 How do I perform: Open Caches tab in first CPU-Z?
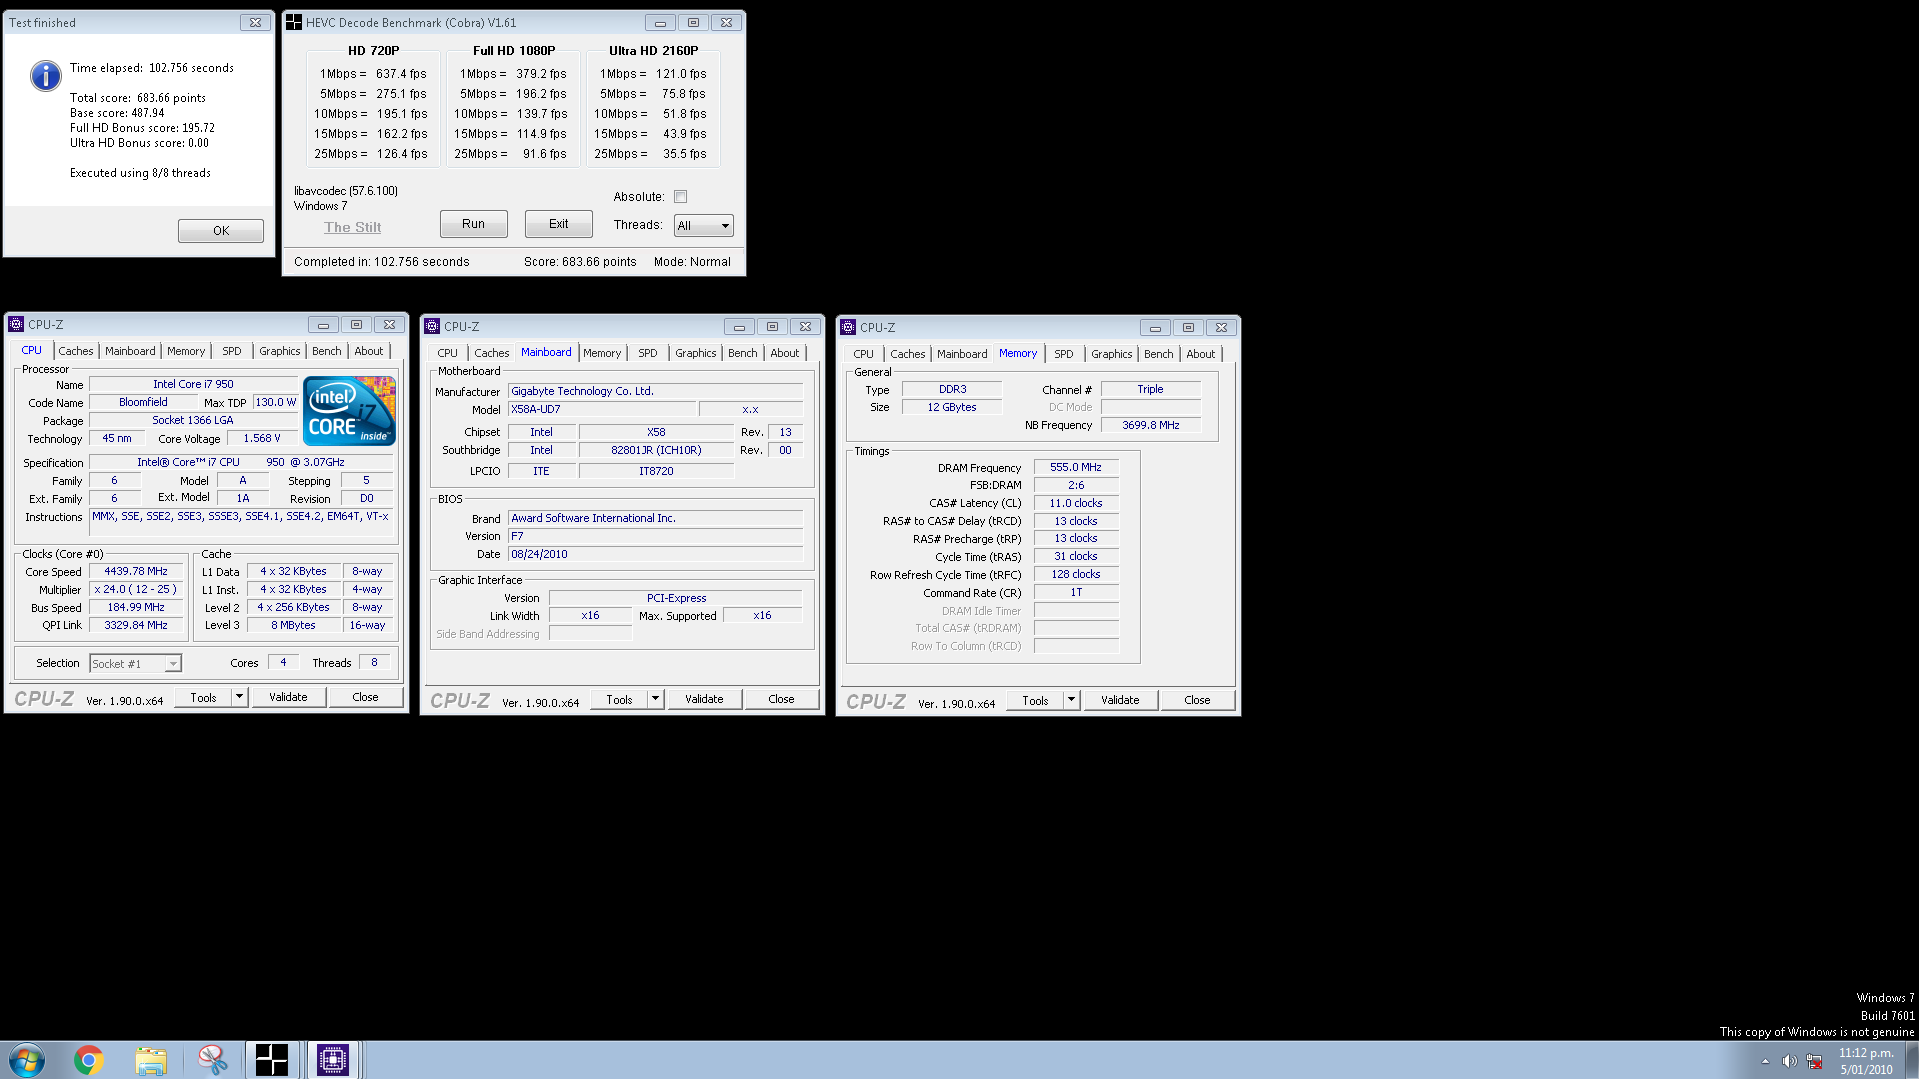[x=76, y=351]
